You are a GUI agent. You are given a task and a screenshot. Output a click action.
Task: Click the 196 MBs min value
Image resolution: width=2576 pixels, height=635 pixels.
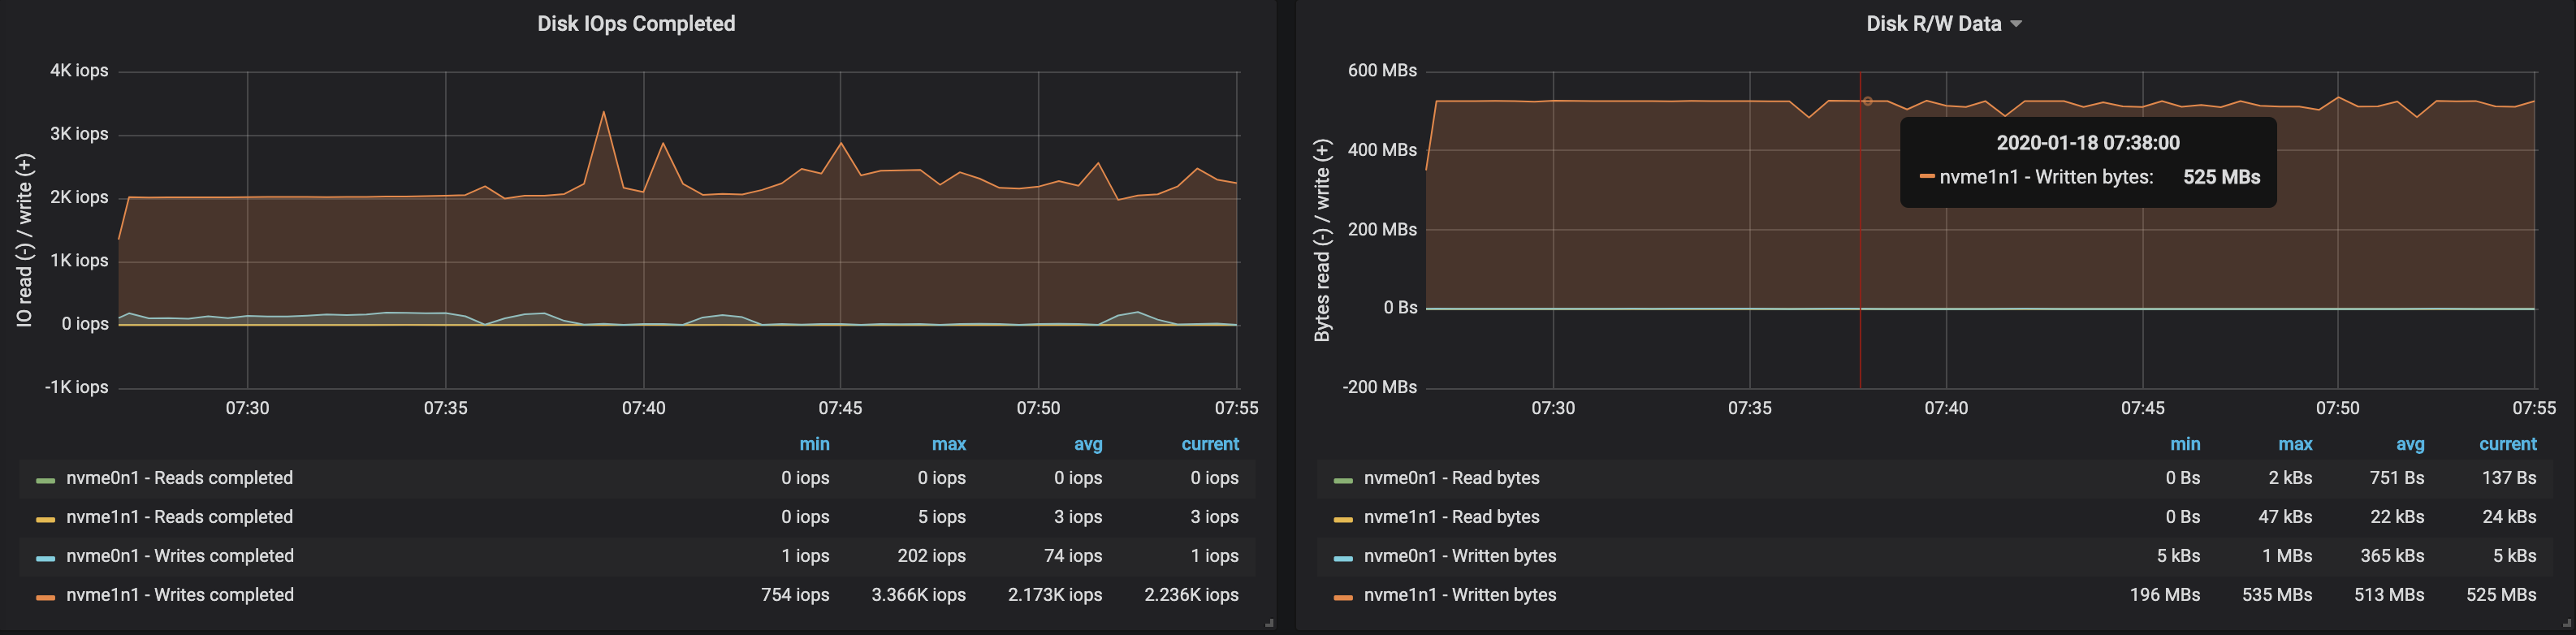point(2165,595)
